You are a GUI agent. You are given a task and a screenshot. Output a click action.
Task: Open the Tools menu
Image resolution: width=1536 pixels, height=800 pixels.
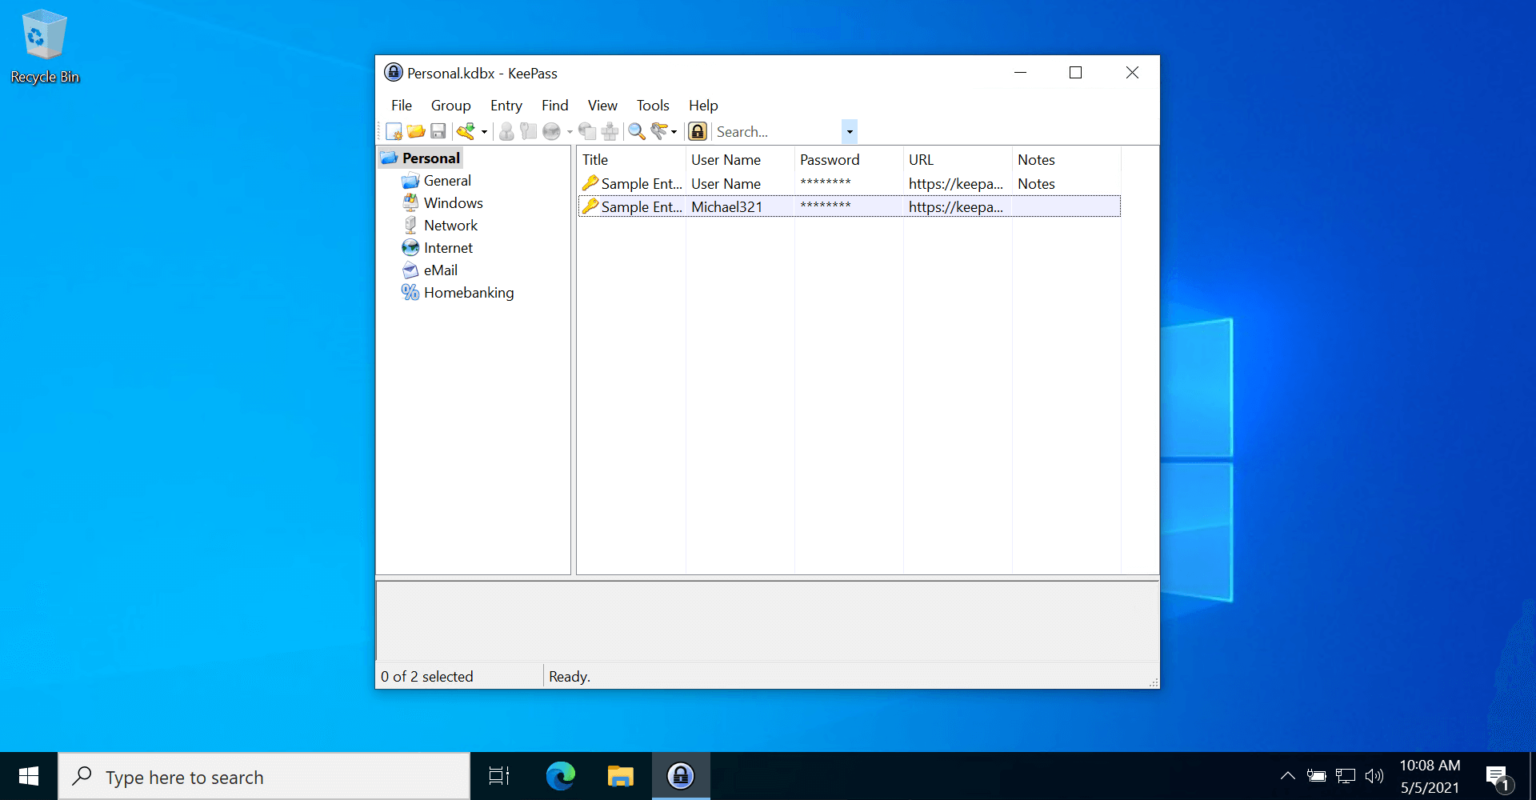click(x=653, y=105)
